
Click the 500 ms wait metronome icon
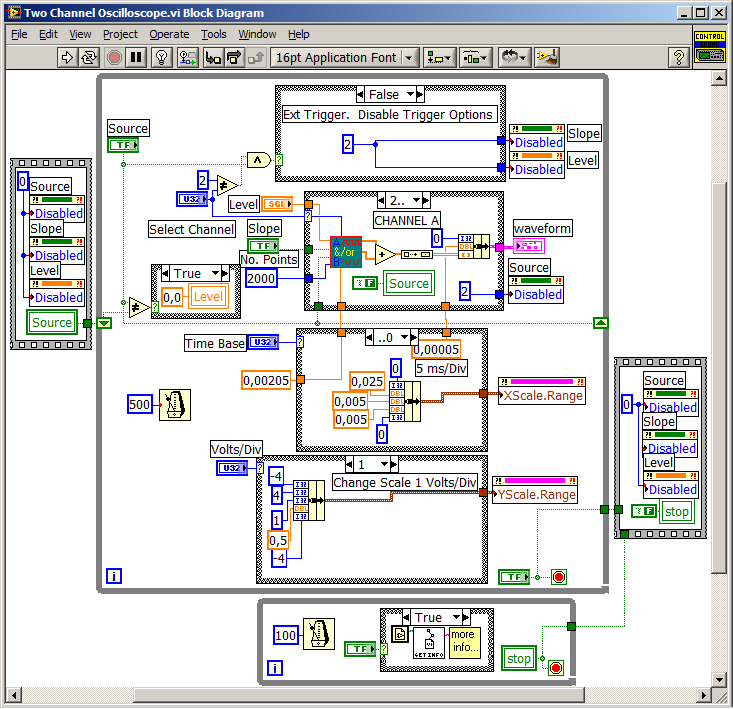click(175, 405)
